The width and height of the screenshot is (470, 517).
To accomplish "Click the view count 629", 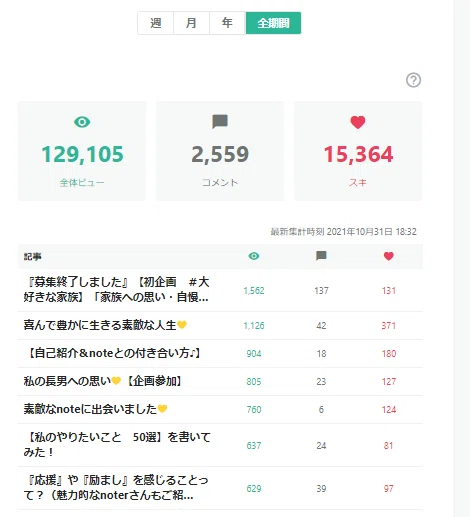I will point(254,489).
